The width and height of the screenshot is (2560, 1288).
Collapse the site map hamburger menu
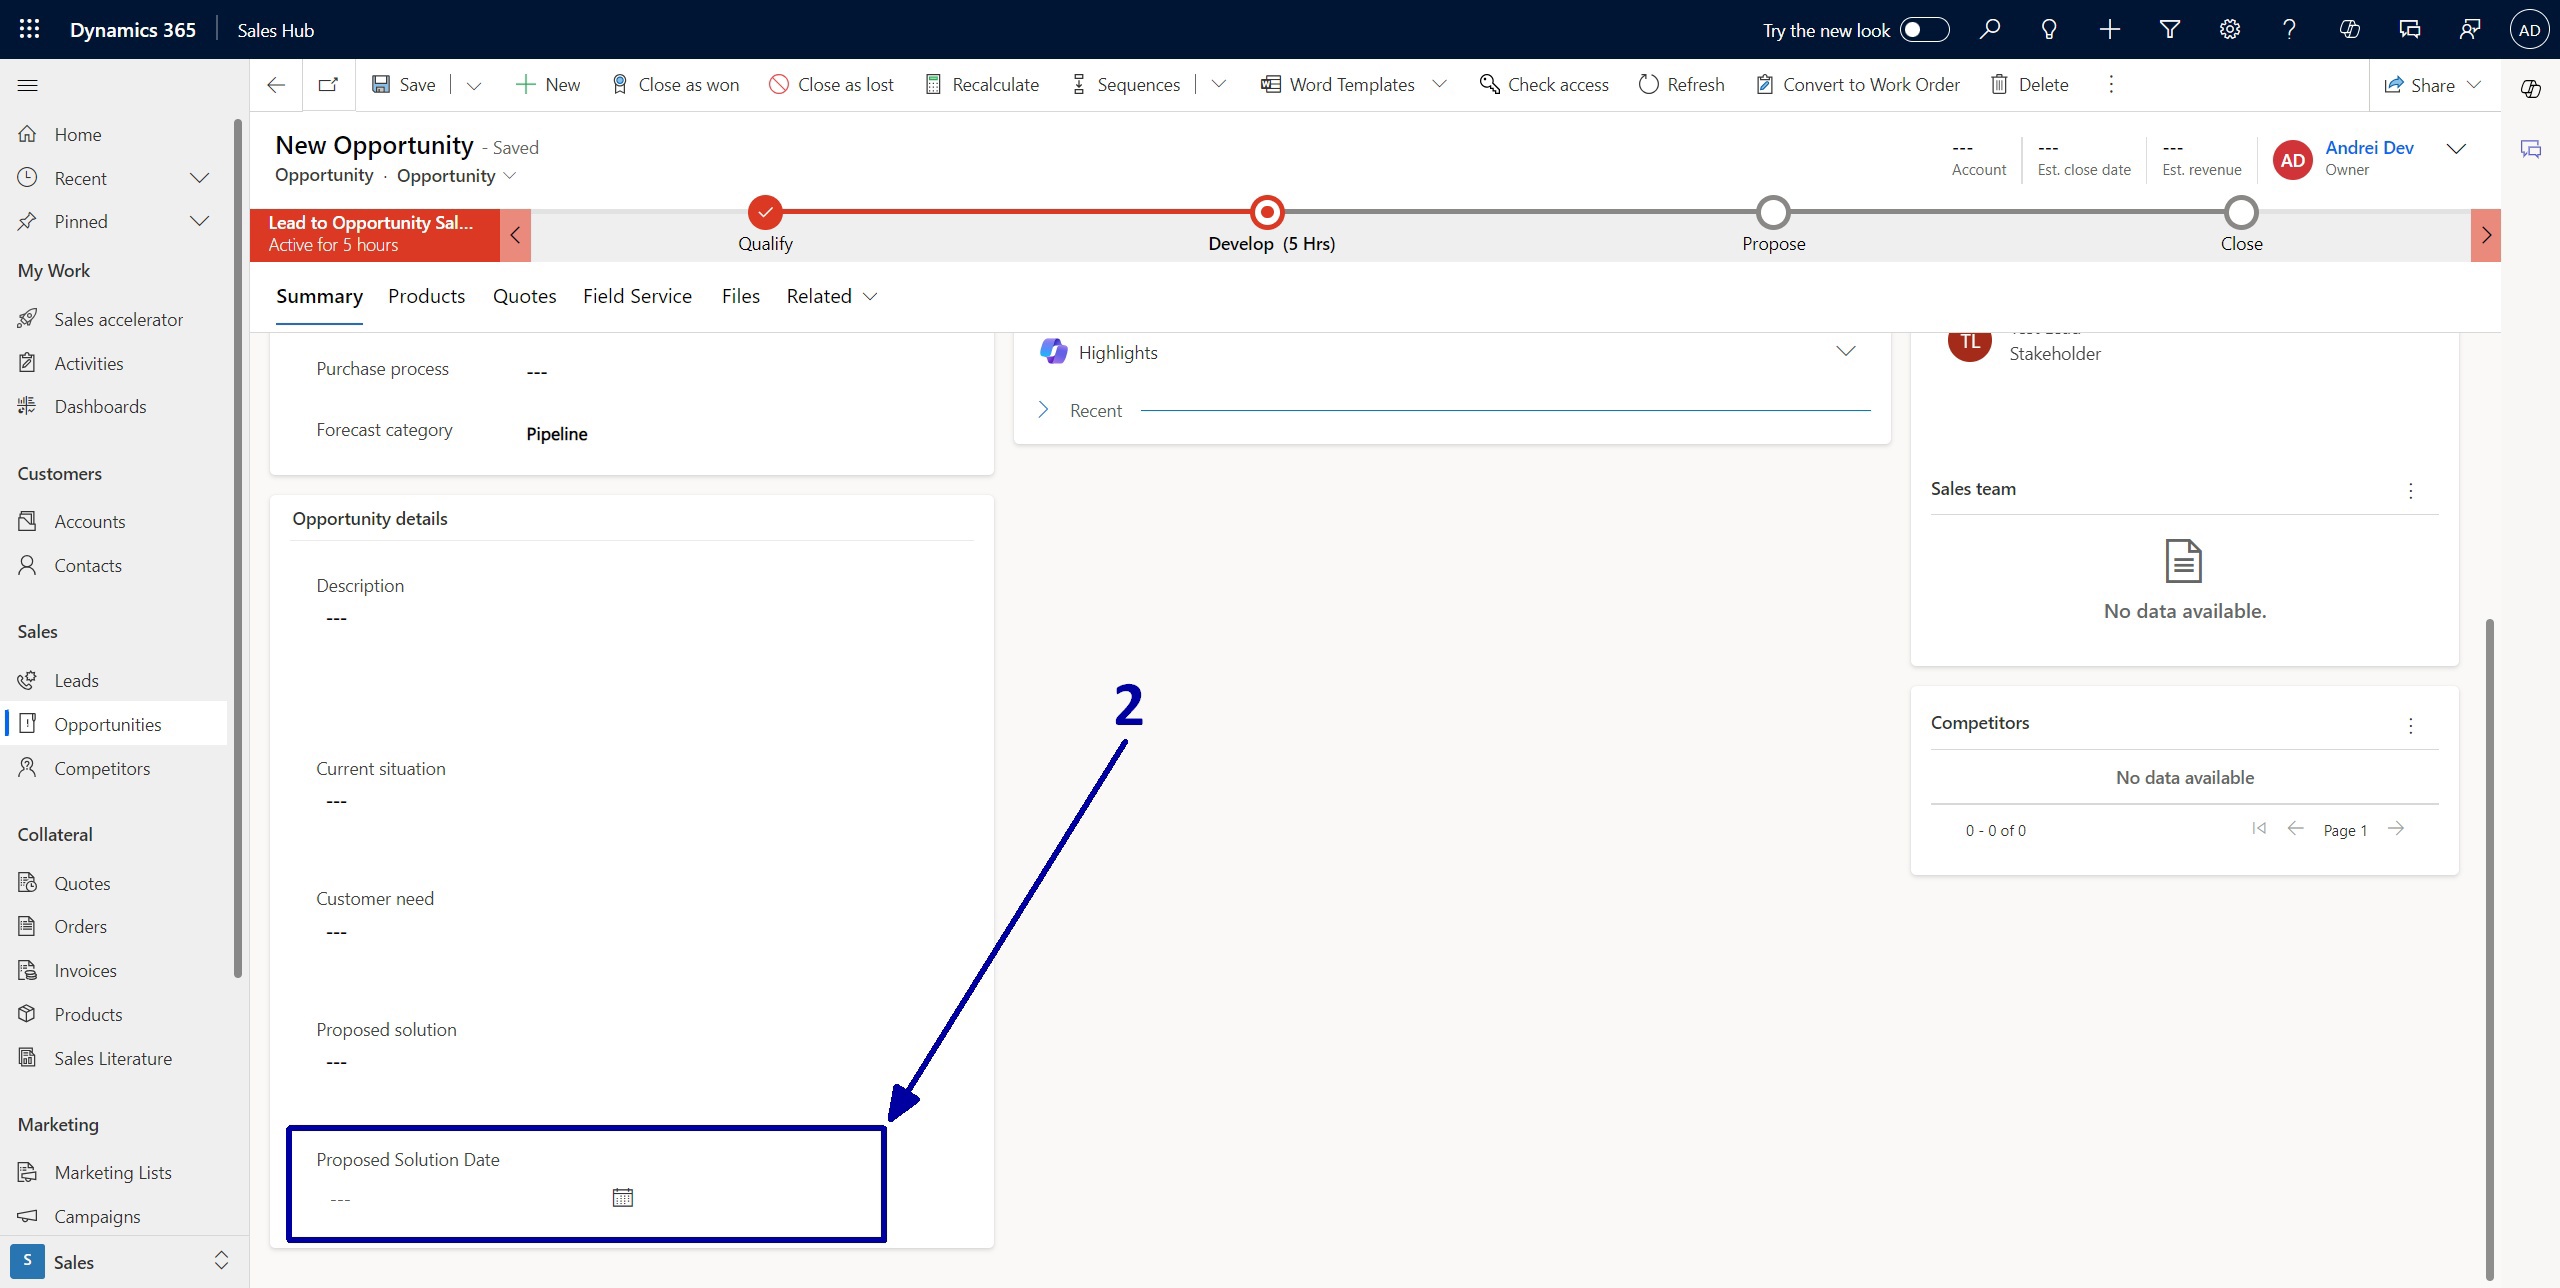coord(28,85)
